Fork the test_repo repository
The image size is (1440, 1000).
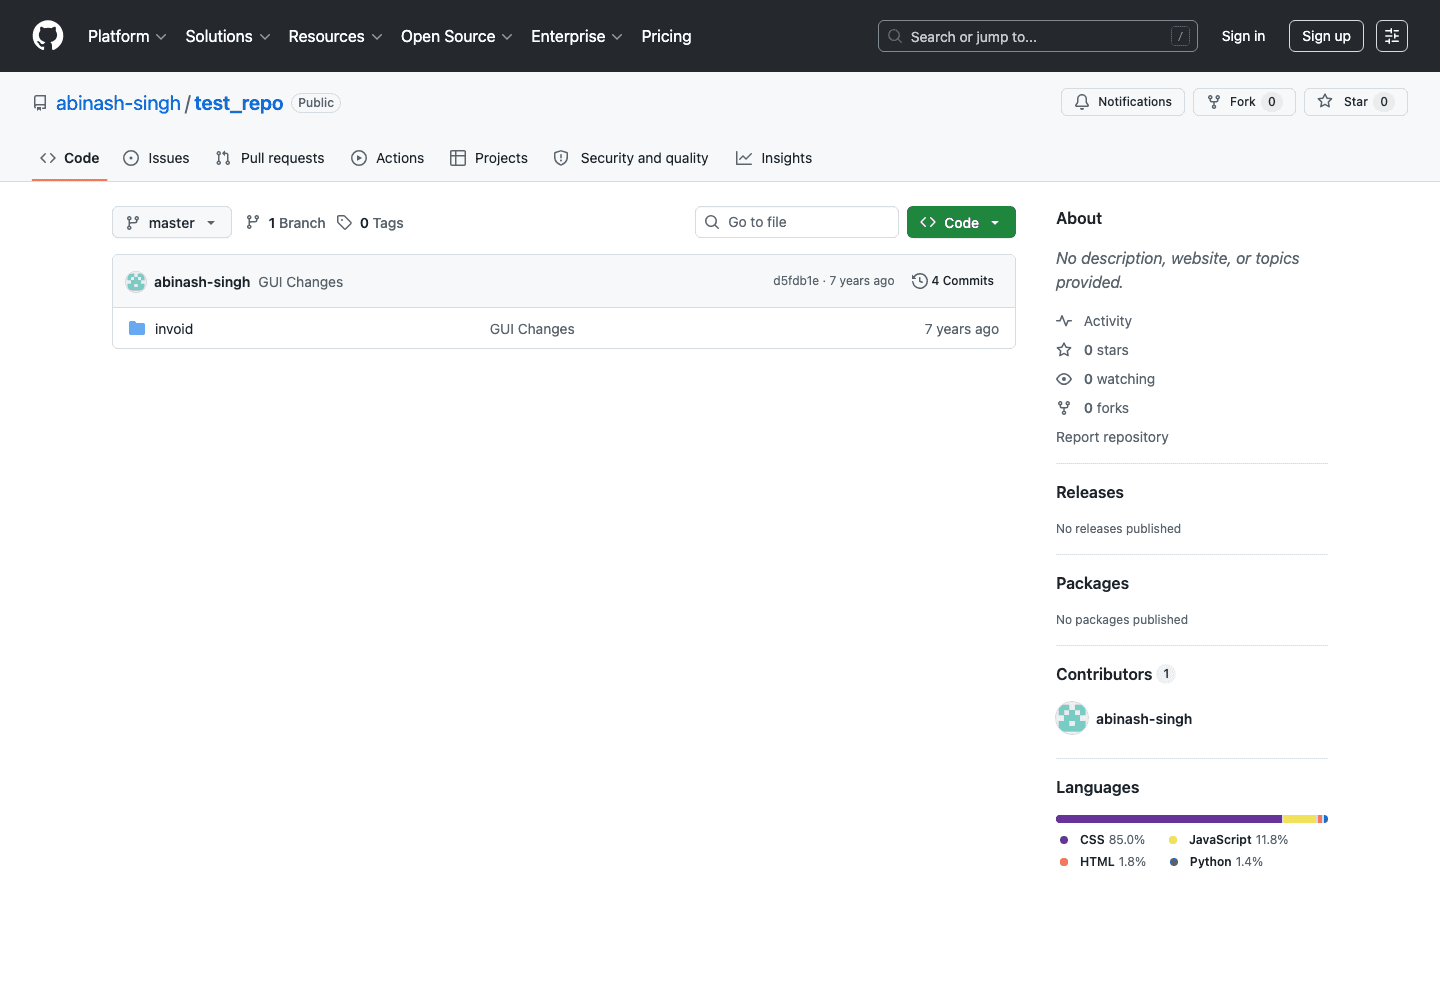(x=1244, y=102)
